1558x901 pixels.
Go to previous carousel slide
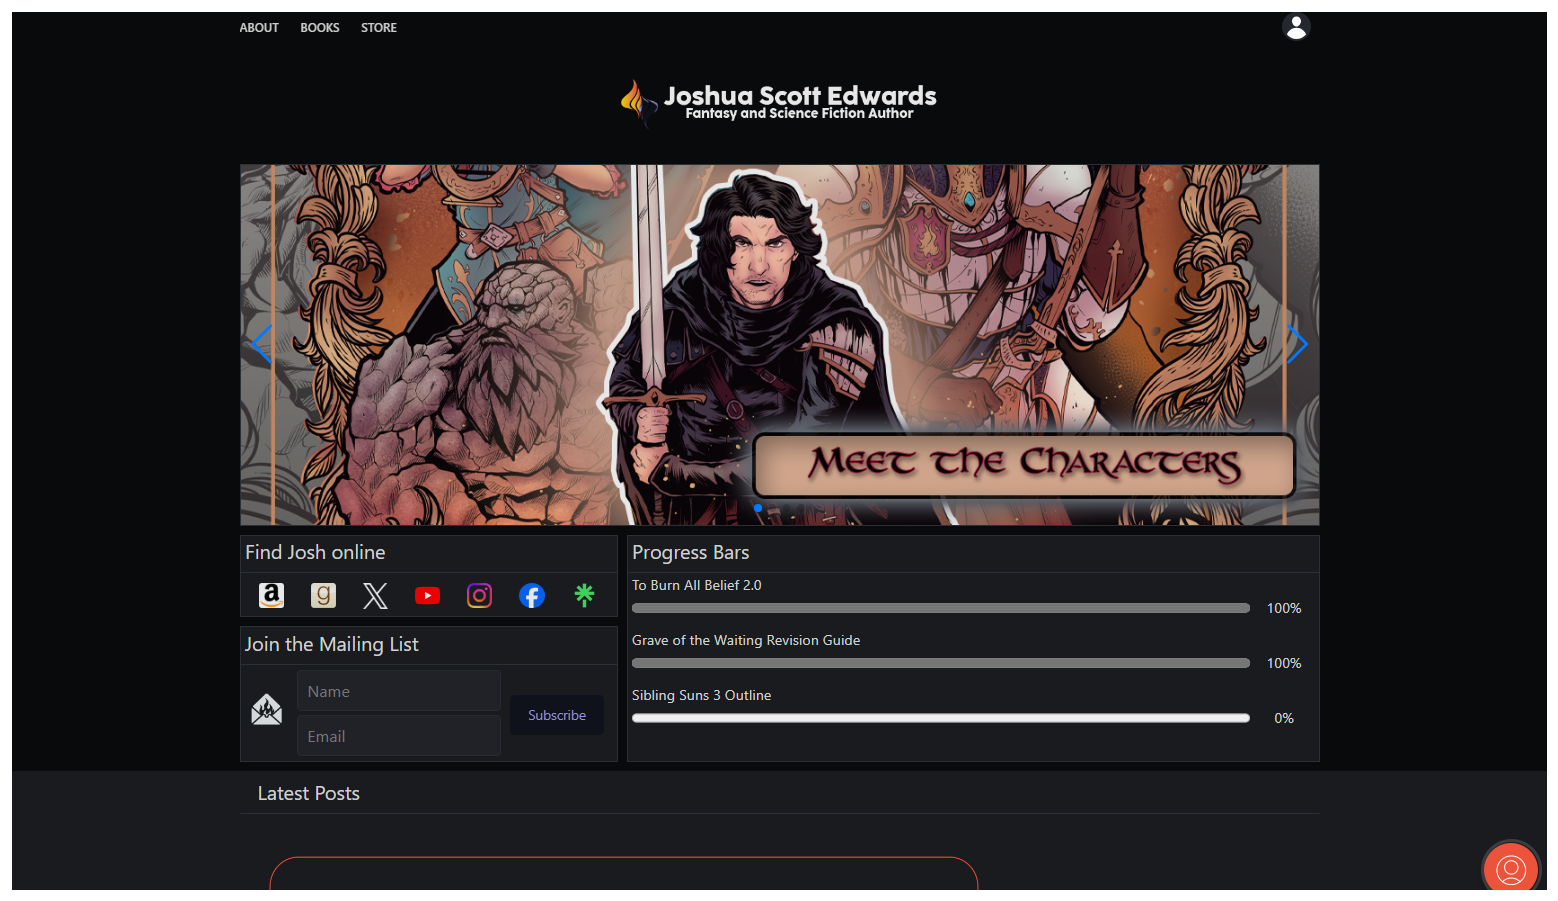point(262,344)
